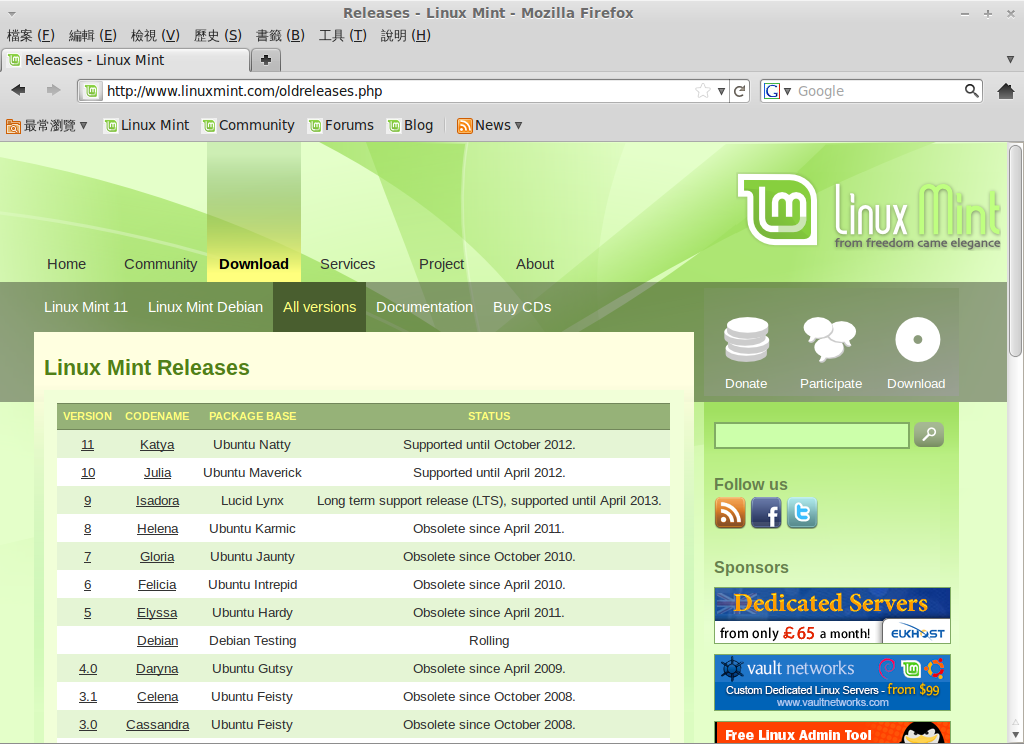
Task: Open the Community bookmark in the toolbar
Action: tap(249, 125)
